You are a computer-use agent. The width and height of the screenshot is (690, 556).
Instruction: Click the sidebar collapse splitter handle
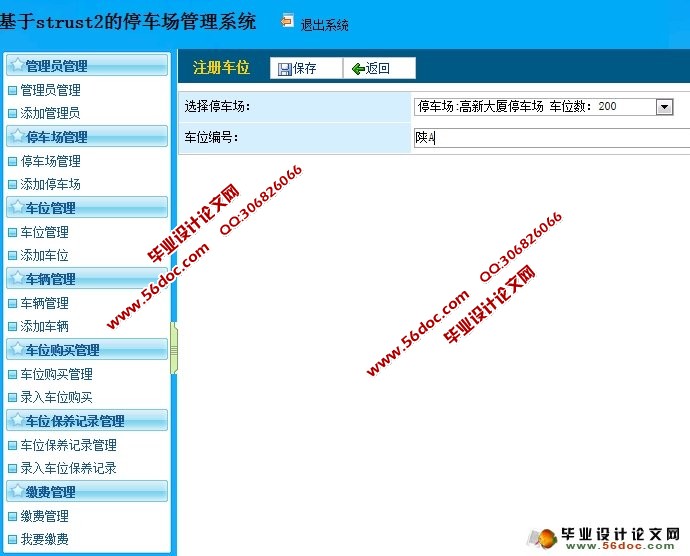tap(174, 348)
